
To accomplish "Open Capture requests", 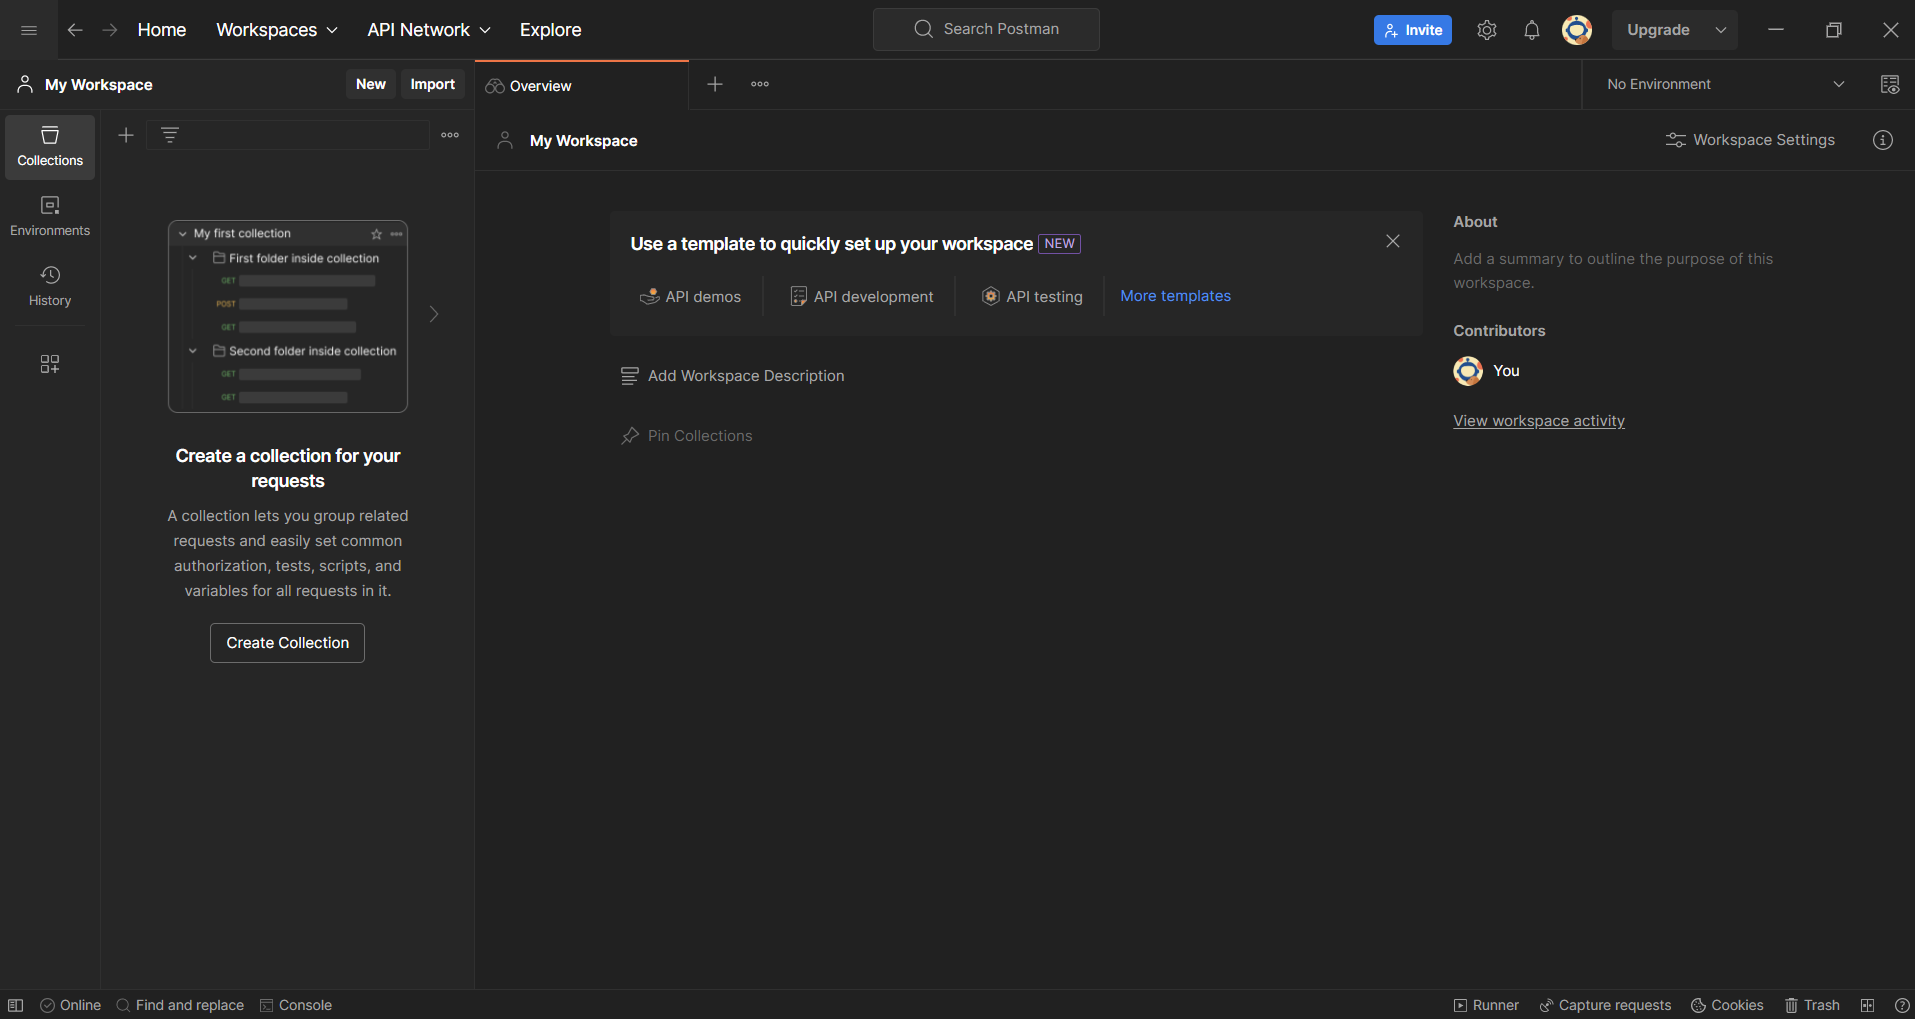I will tap(1605, 1005).
